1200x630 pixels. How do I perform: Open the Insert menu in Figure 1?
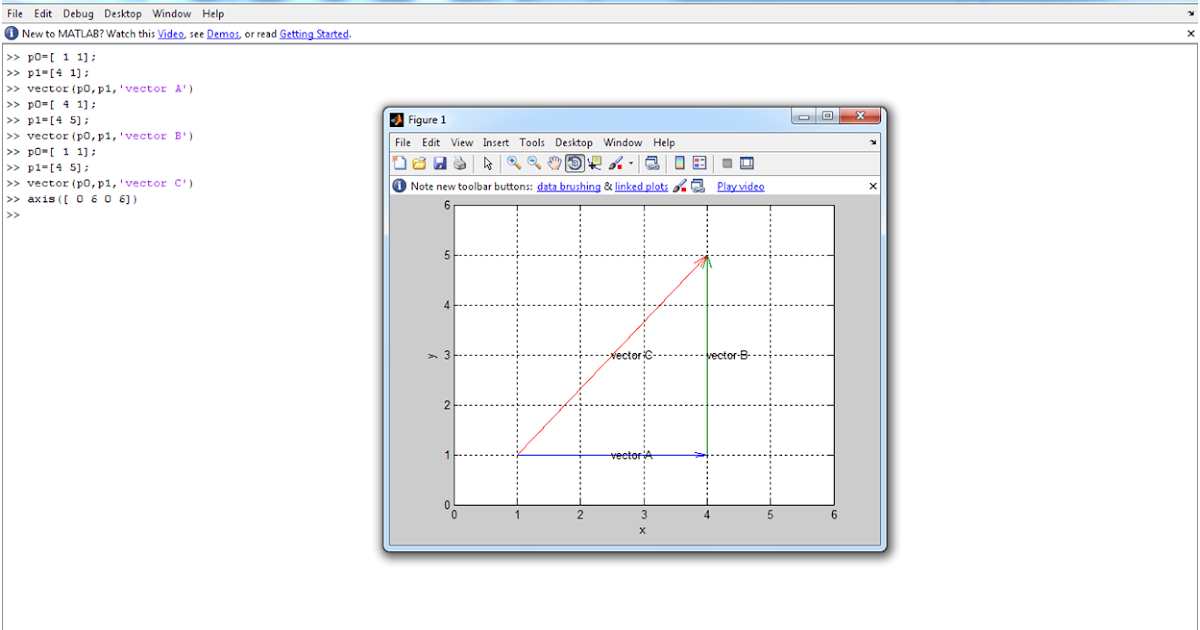pos(496,142)
